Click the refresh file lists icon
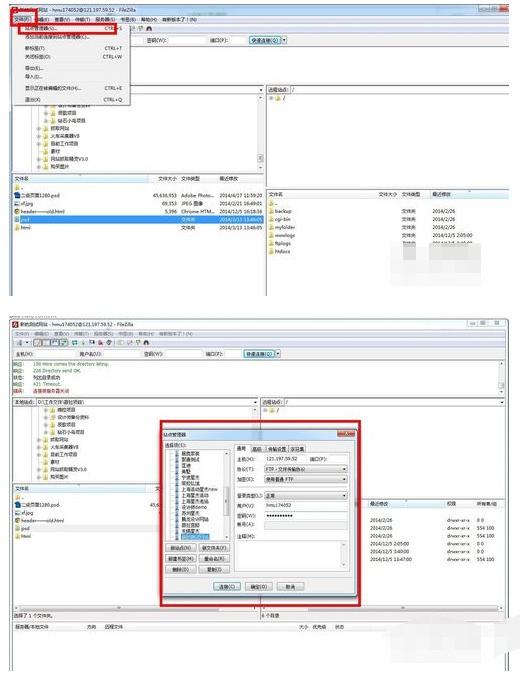Screen dimensions: 528x687 (74, 343)
